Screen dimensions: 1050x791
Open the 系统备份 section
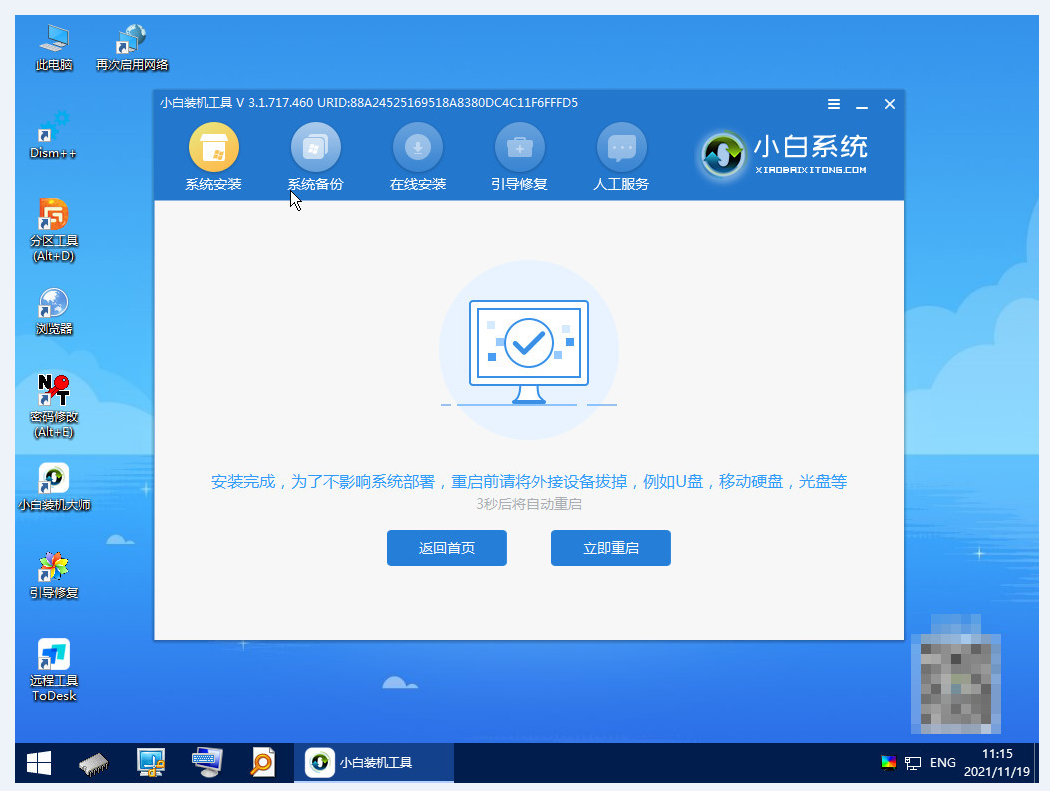[x=315, y=157]
